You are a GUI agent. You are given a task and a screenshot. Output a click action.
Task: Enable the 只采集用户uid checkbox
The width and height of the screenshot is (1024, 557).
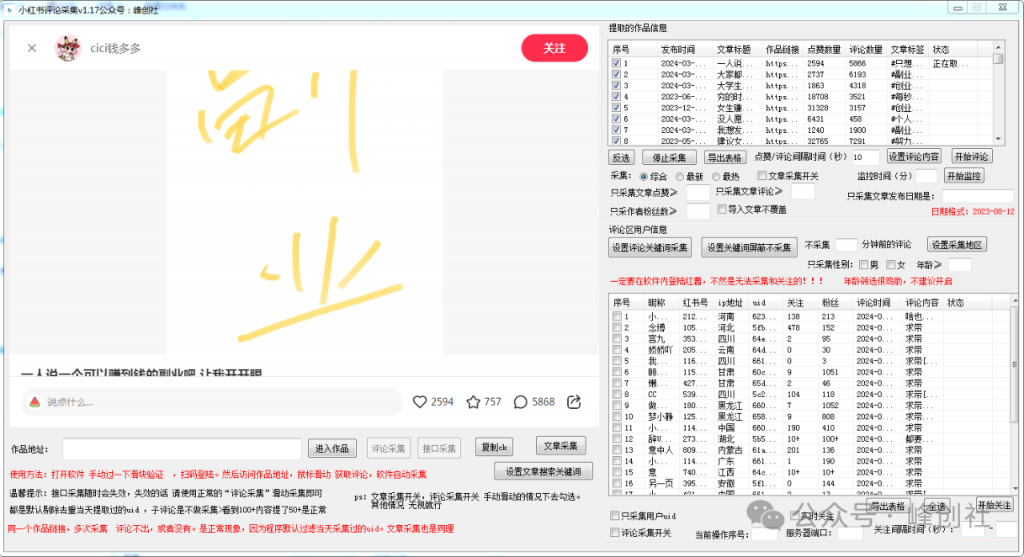coord(615,516)
